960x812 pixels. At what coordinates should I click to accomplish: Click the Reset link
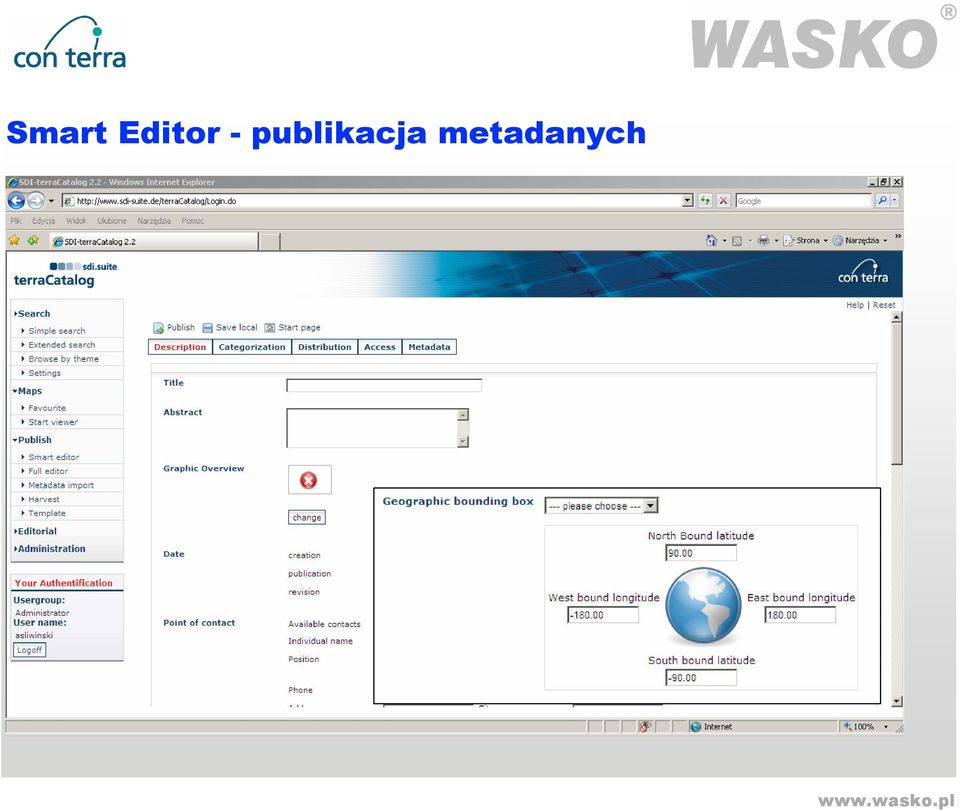point(883,305)
